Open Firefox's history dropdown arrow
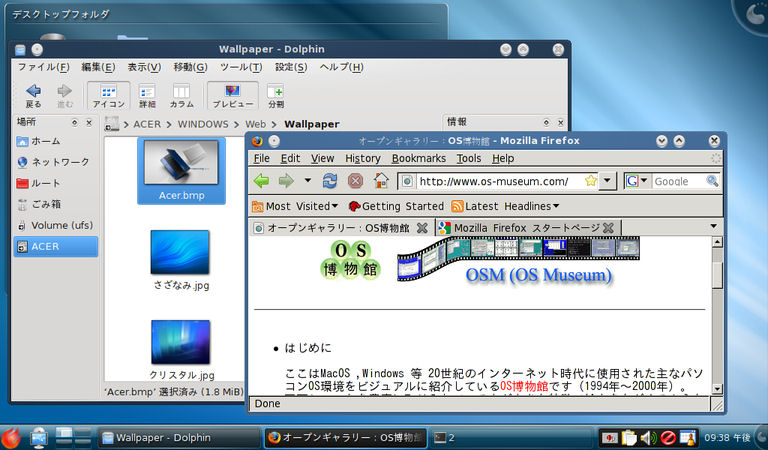The image size is (768, 450). point(308,181)
